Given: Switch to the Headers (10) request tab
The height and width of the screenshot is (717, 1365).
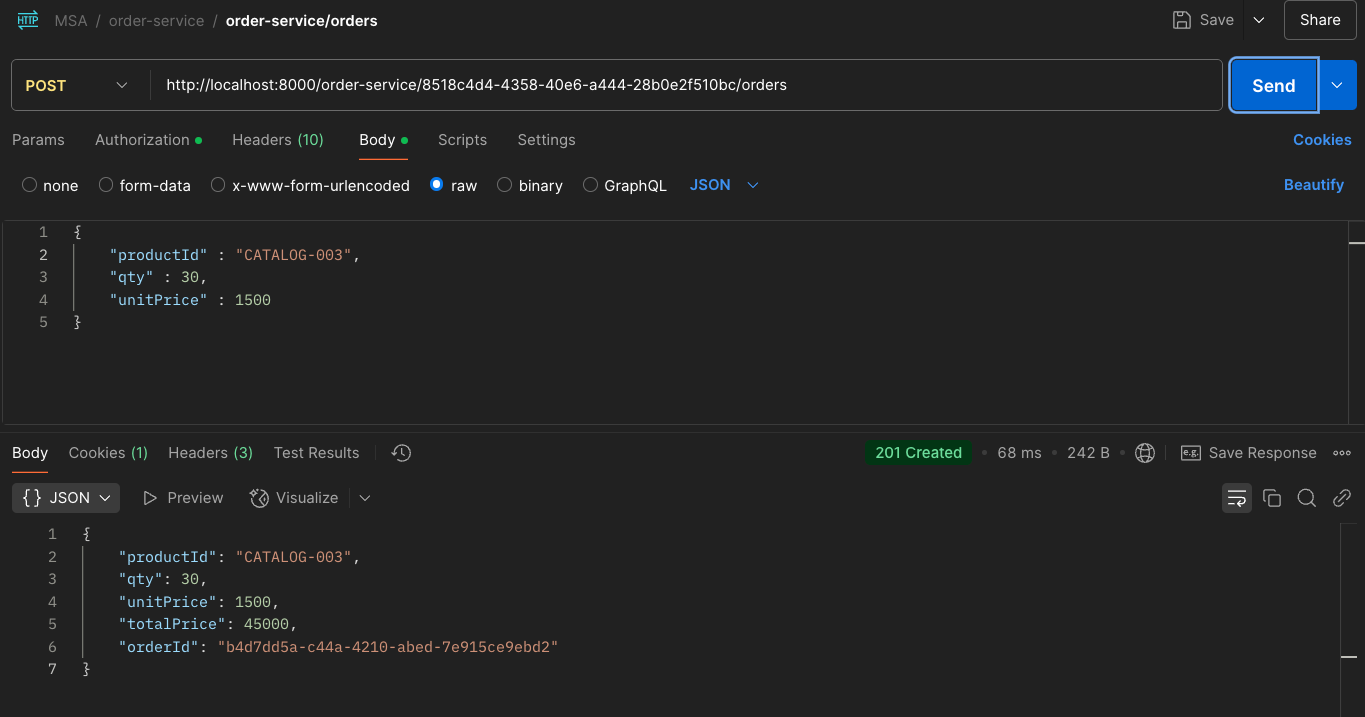Looking at the screenshot, I should [x=278, y=140].
